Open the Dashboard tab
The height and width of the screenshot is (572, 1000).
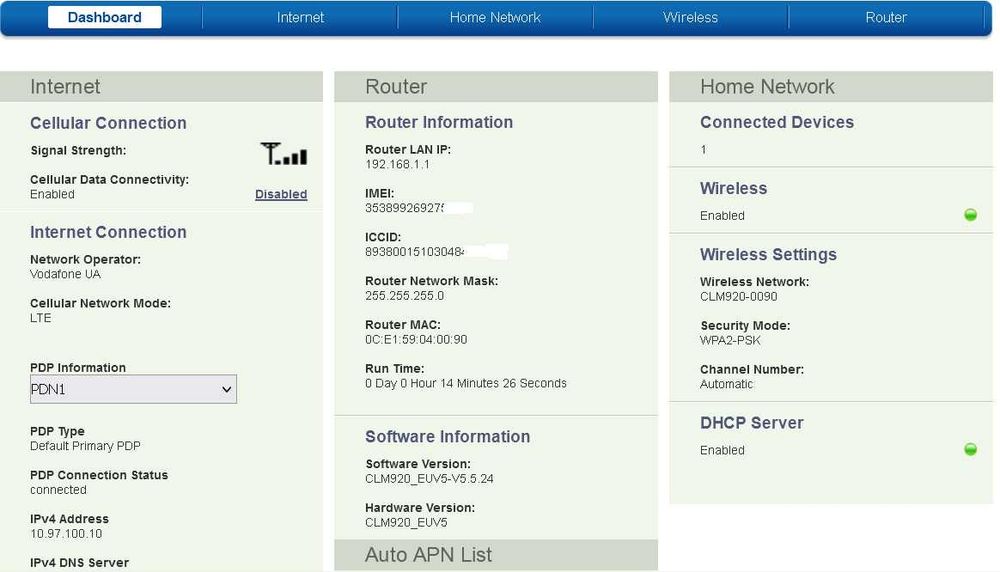pos(105,17)
